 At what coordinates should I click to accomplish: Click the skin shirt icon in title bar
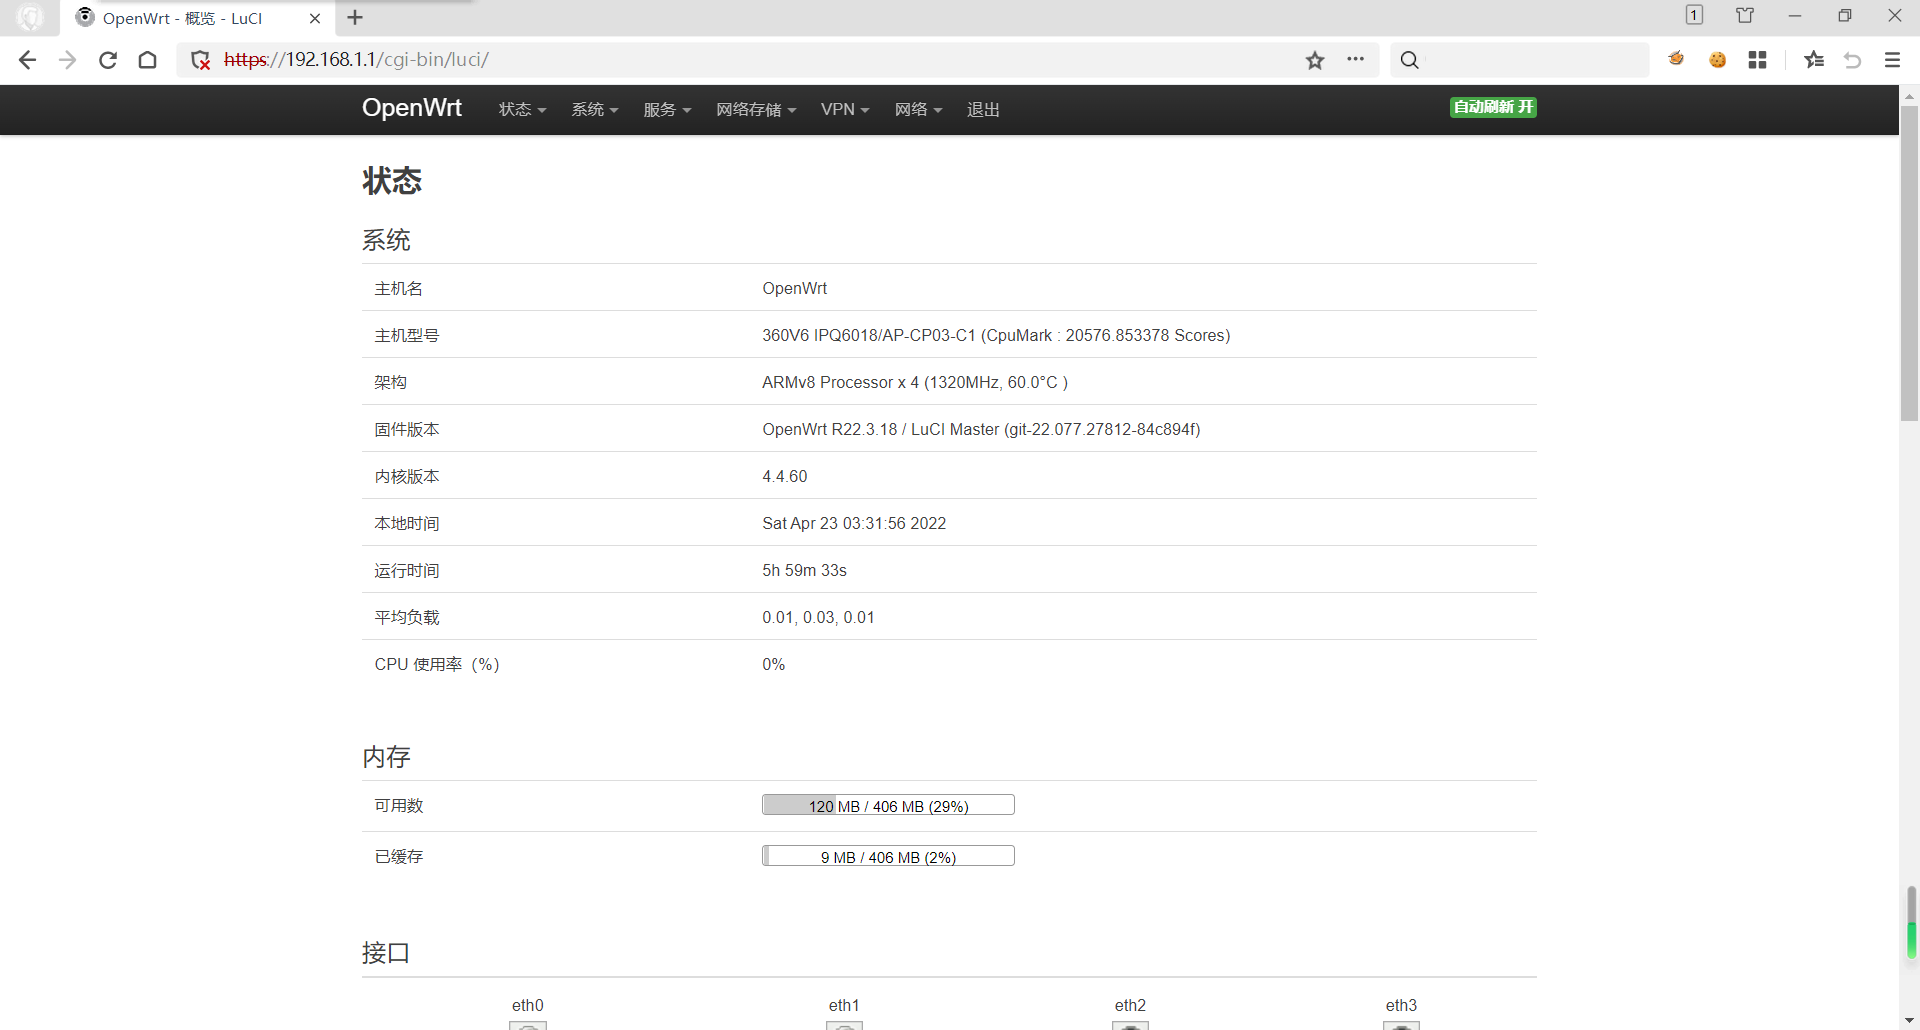point(1745,15)
